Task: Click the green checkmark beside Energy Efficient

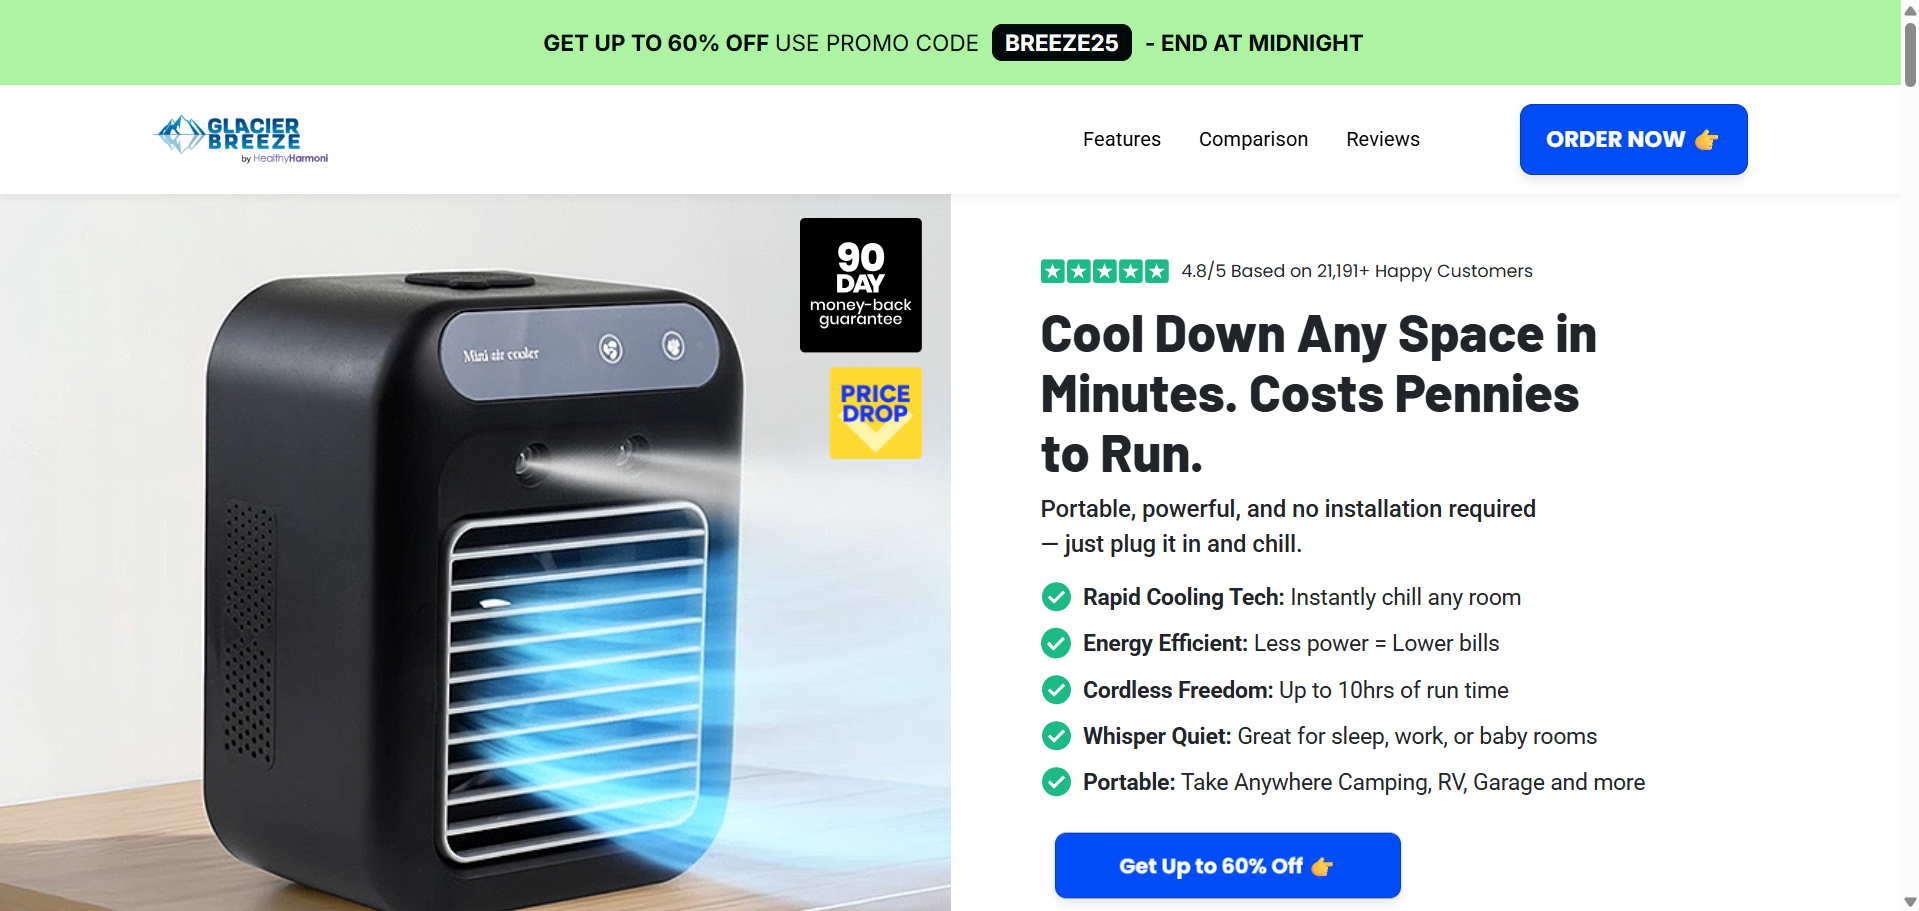Action: pos(1056,643)
